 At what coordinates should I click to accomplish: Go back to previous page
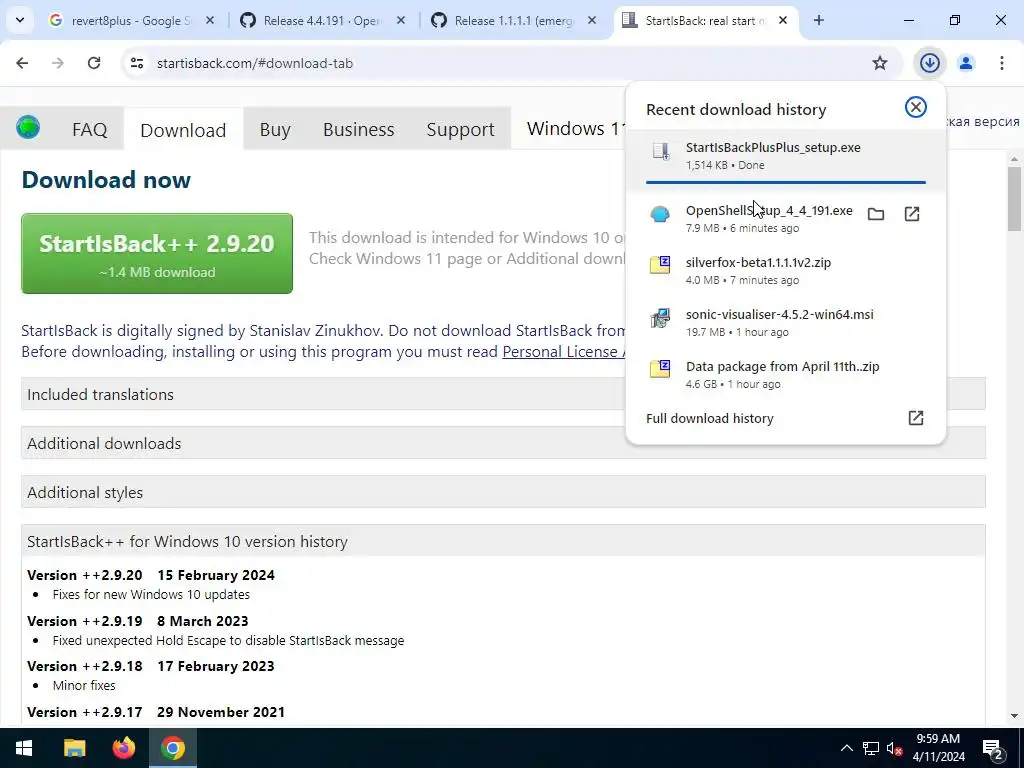[x=22, y=63]
